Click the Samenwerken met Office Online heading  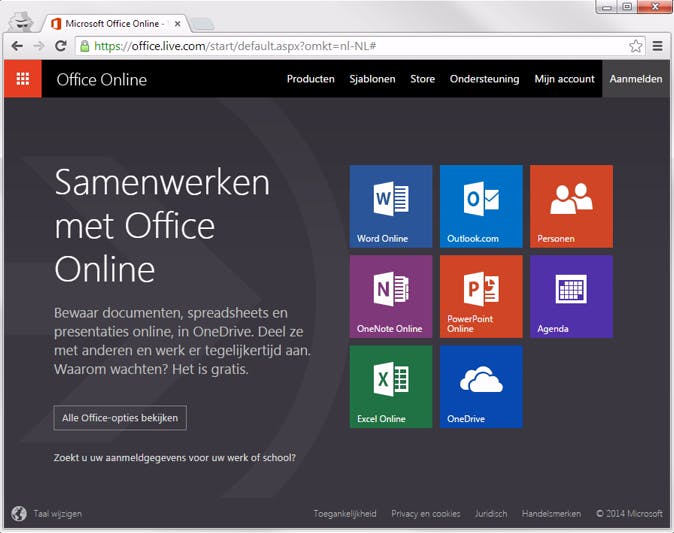point(162,226)
